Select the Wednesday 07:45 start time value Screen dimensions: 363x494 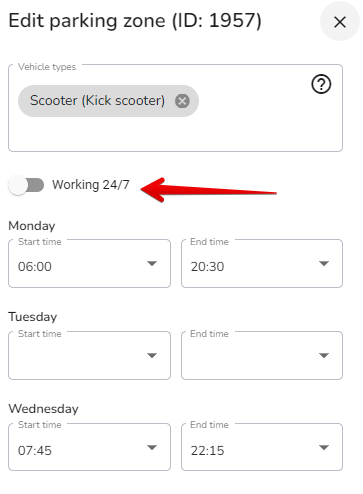(35, 451)
